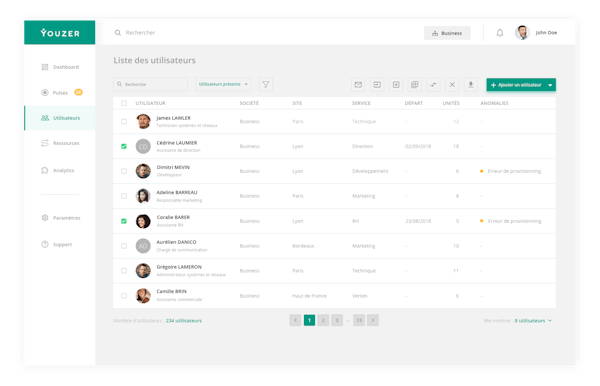Screen dimensions: 600x386
Task: Open the Utilisateurs présents dropdown
Action: click(223, 84)
